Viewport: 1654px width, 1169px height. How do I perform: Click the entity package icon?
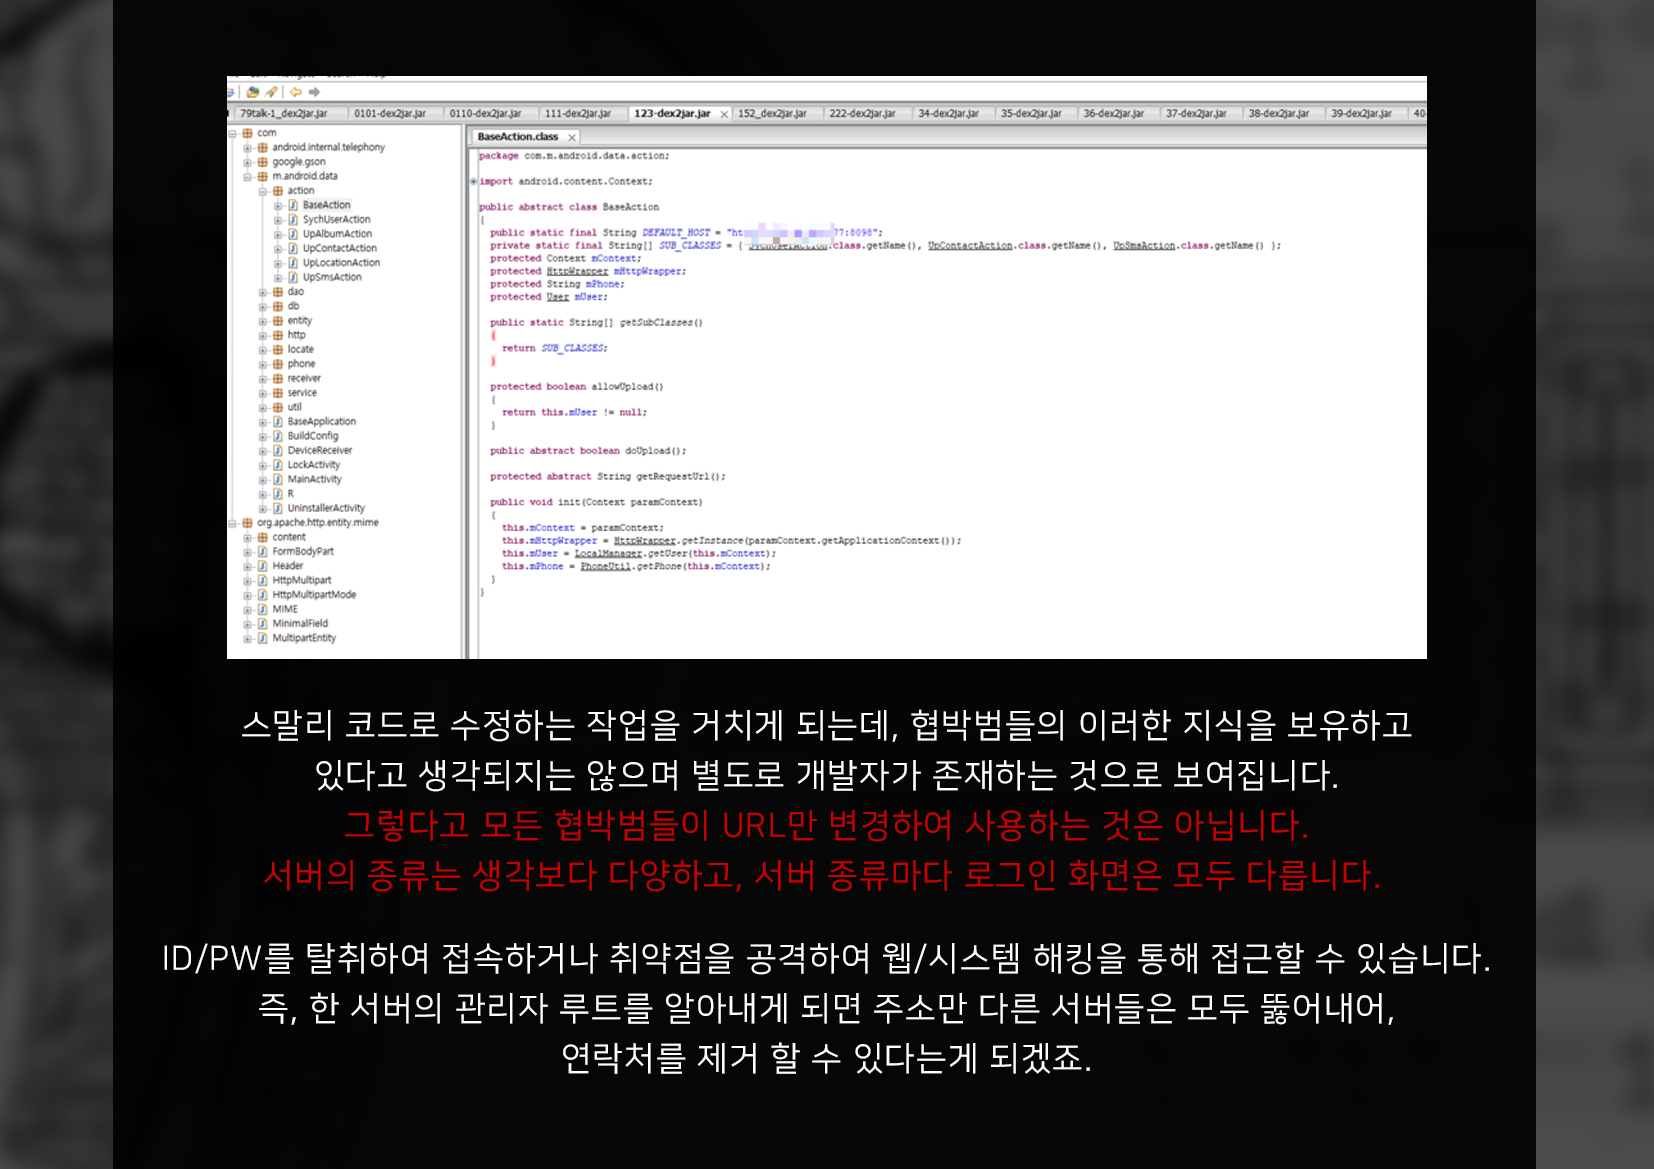[x=278, y=321]
